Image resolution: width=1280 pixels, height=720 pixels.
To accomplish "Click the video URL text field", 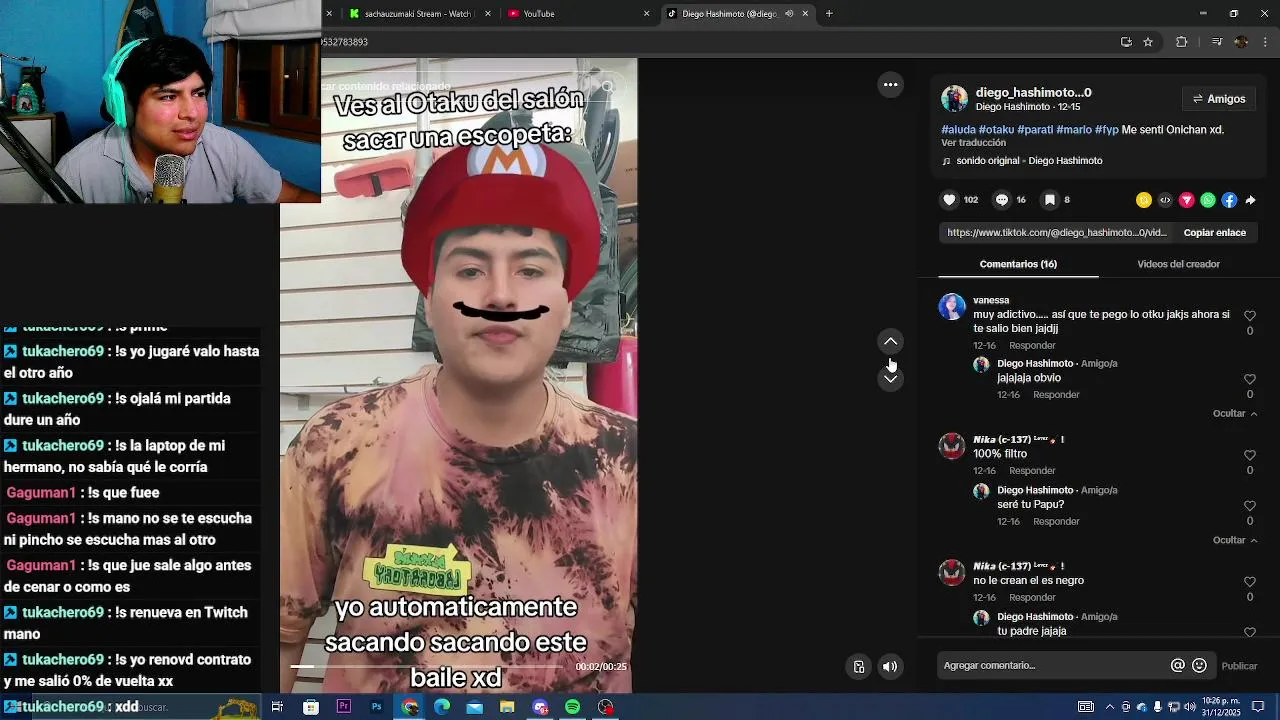I will pyautogui.click(x=1056, y=232).
